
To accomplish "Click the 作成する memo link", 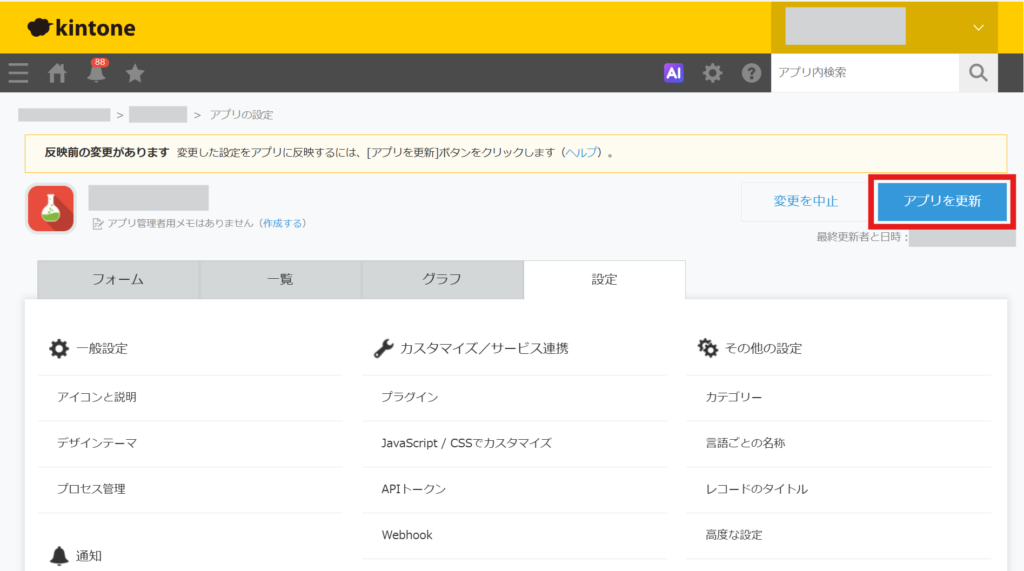I will coord(283,223).
